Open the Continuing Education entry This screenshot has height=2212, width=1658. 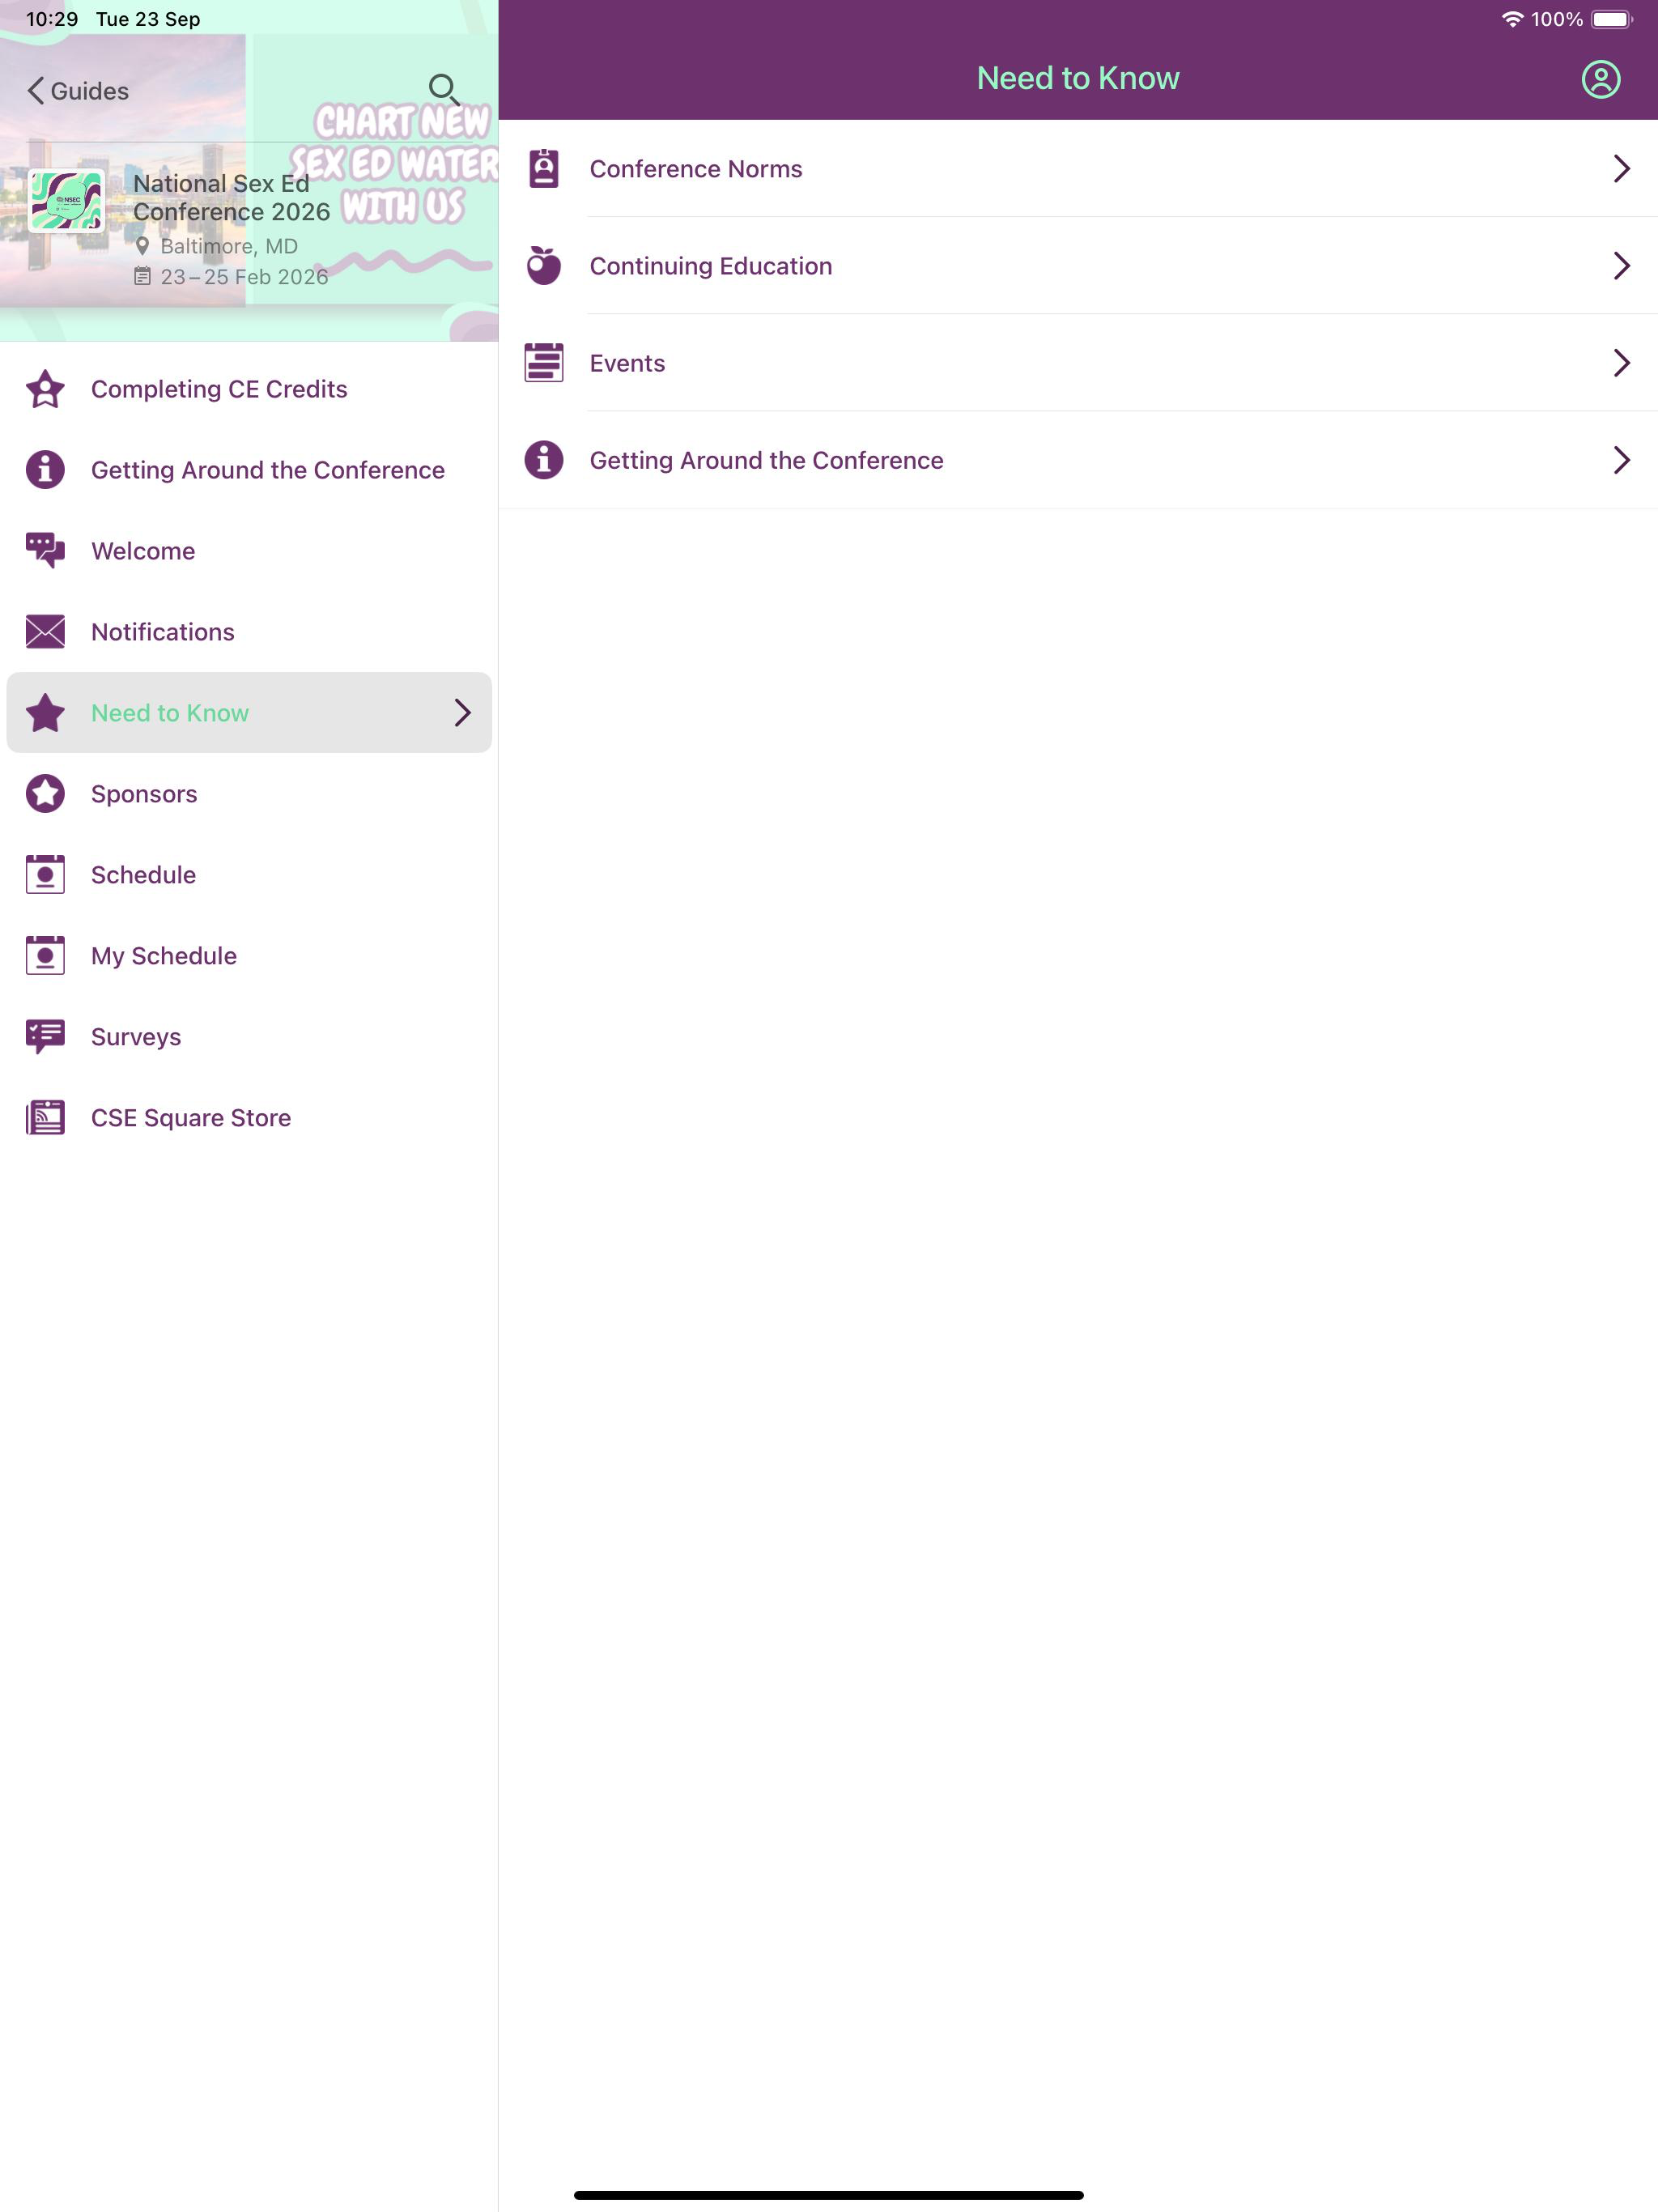click(1078, 266)
